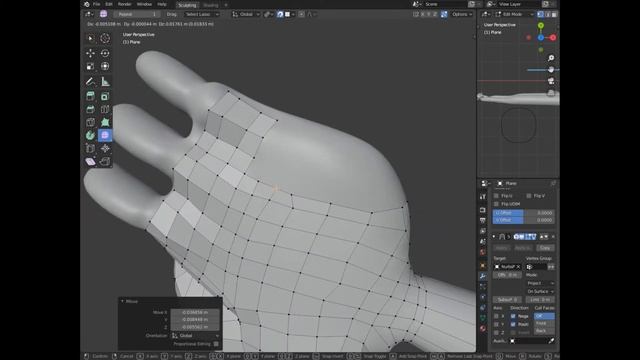Viewport: 640px width, 360px height.
Task: Open the On Surface dropdown
Action: (540, 291)
